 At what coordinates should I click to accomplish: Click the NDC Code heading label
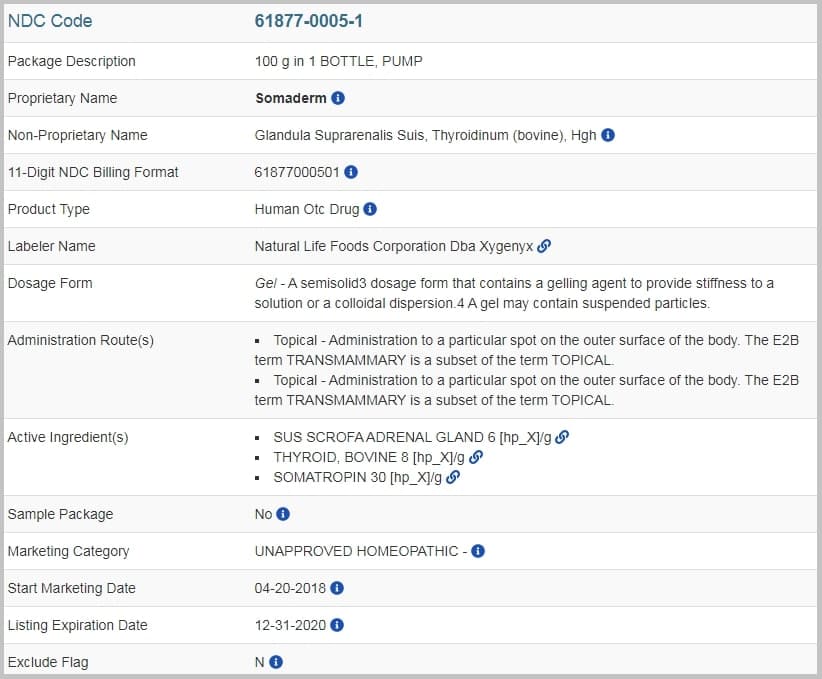pyautogui.click(x=50, y=21)
